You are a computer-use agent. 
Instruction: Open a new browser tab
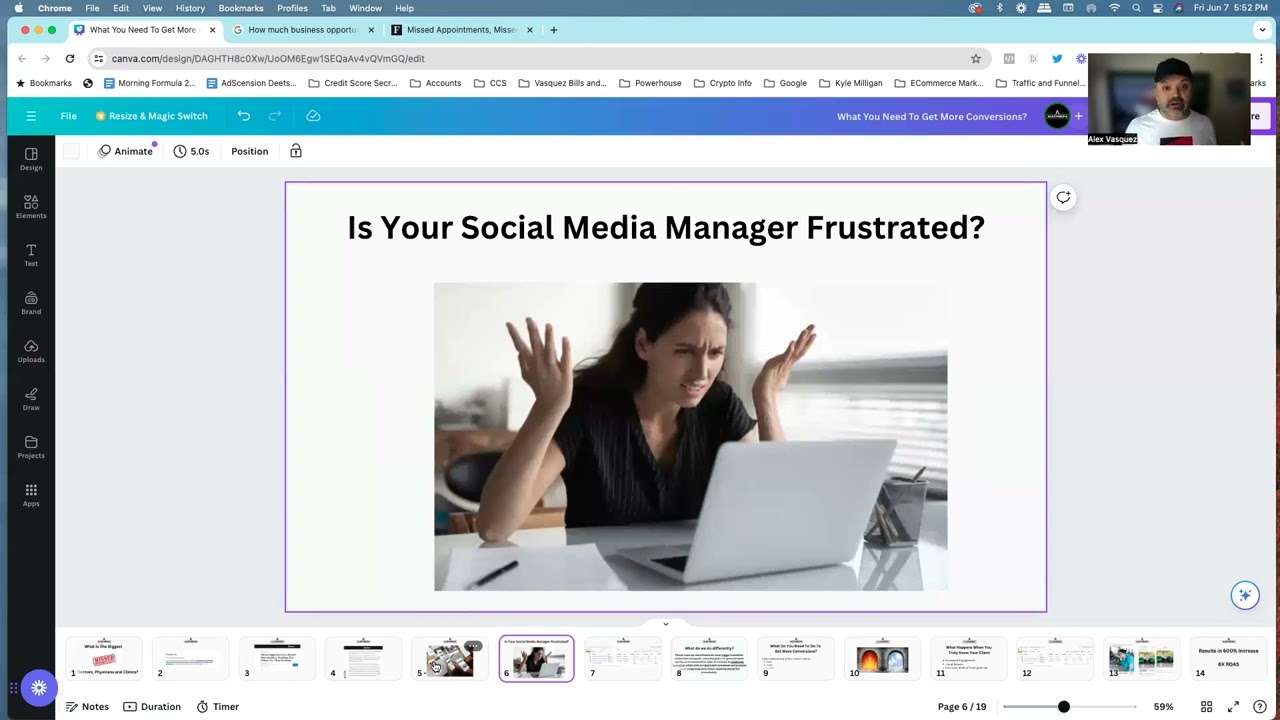tap(553, 30)
